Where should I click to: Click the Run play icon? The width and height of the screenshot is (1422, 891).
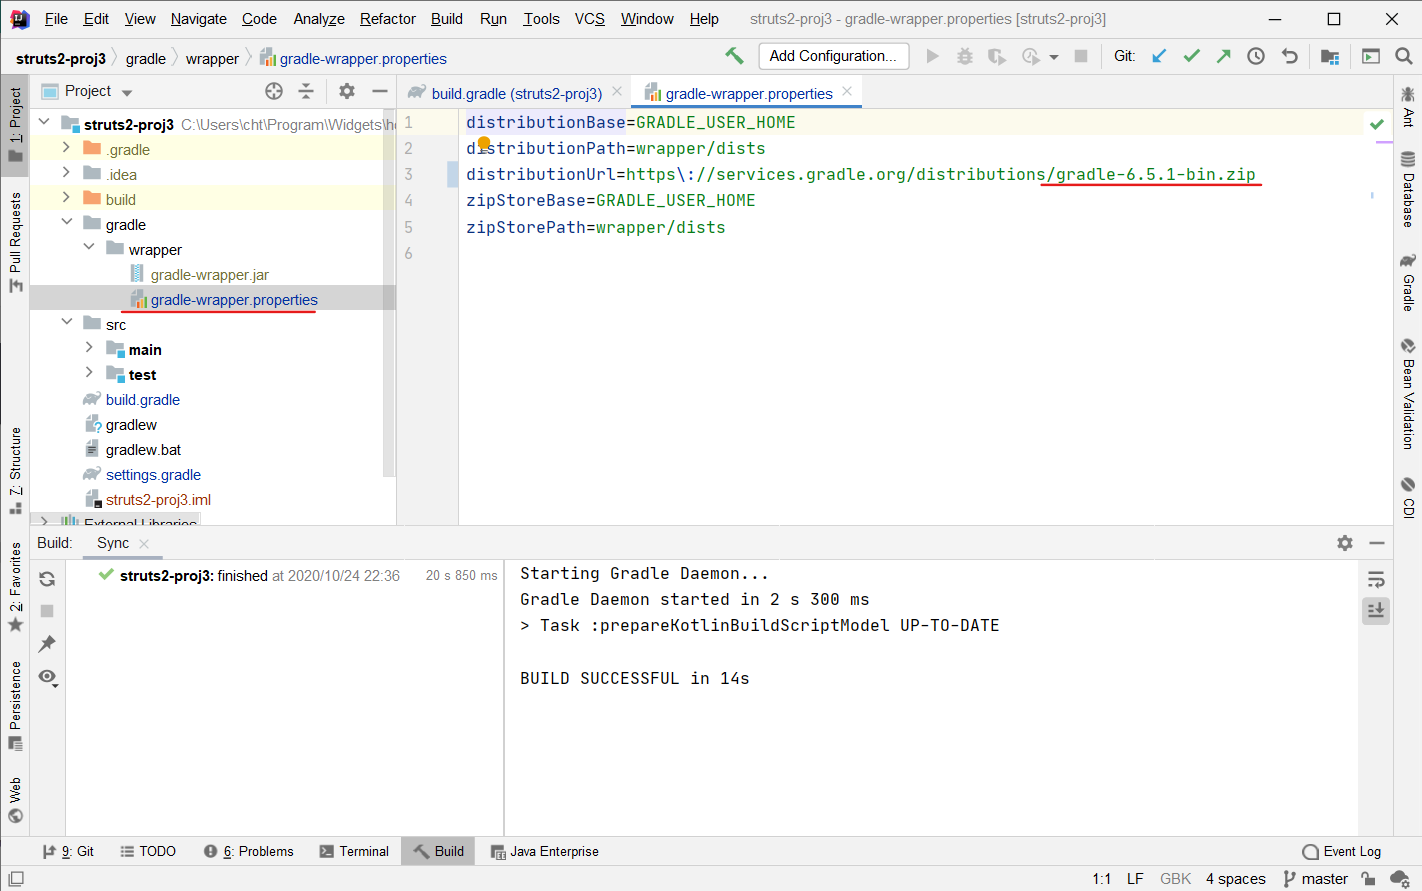pyautogui.click(x=932, y=56)
